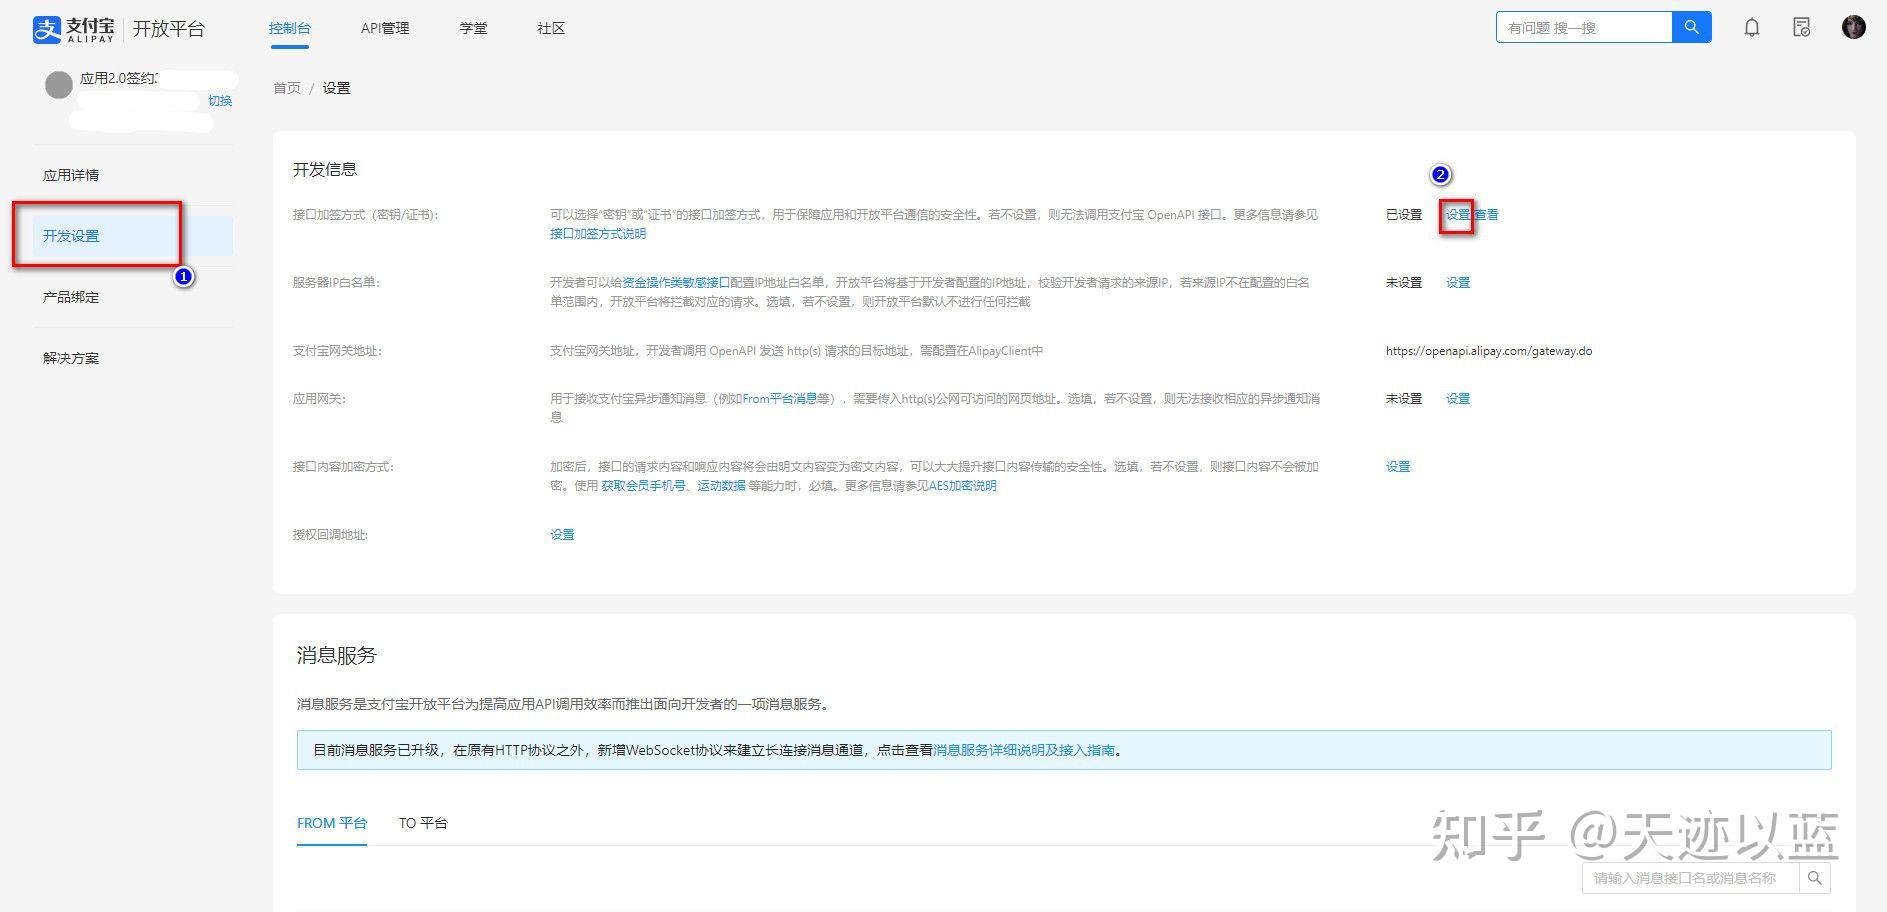Click the 开放平台 header title
Image resolution: width=1887 pixels, height=912 pixels.
pos(169,29)
